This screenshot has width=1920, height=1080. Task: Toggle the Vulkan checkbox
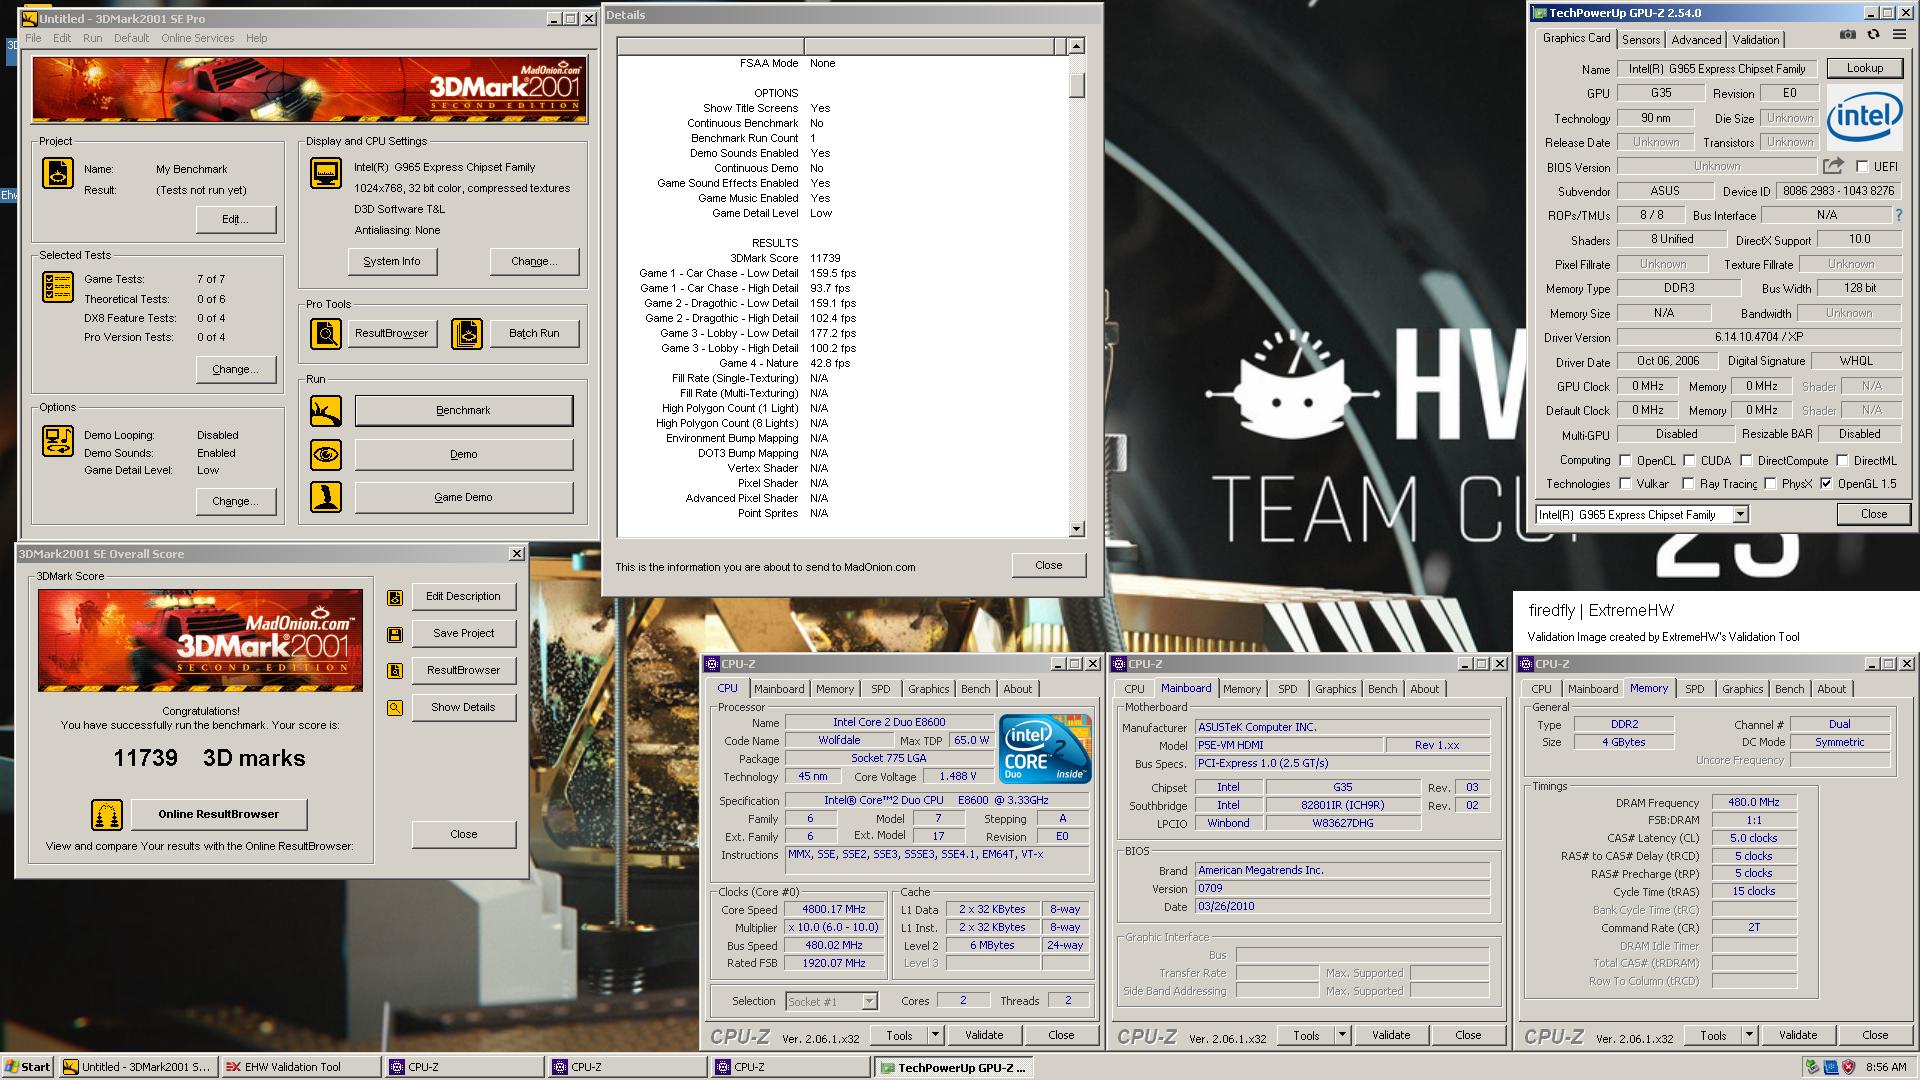pyautogui.click(x=1625, y=484)
